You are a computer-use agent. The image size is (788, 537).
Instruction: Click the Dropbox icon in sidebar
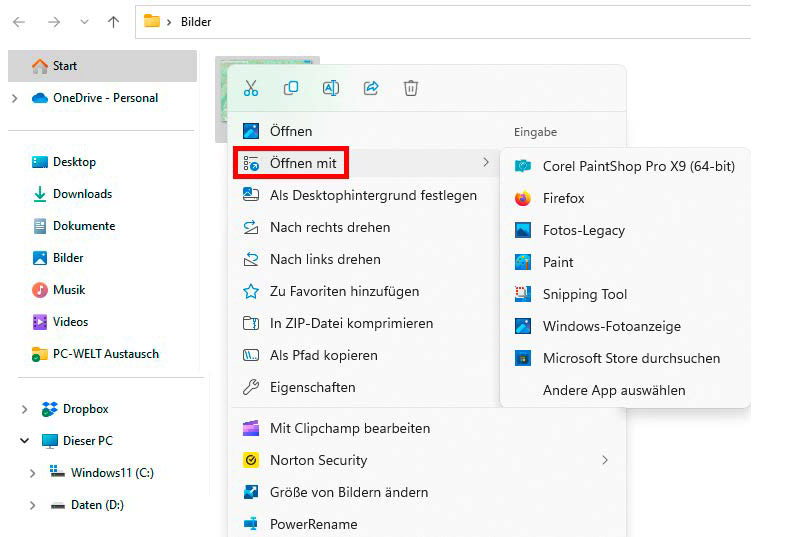click(49, 409)
